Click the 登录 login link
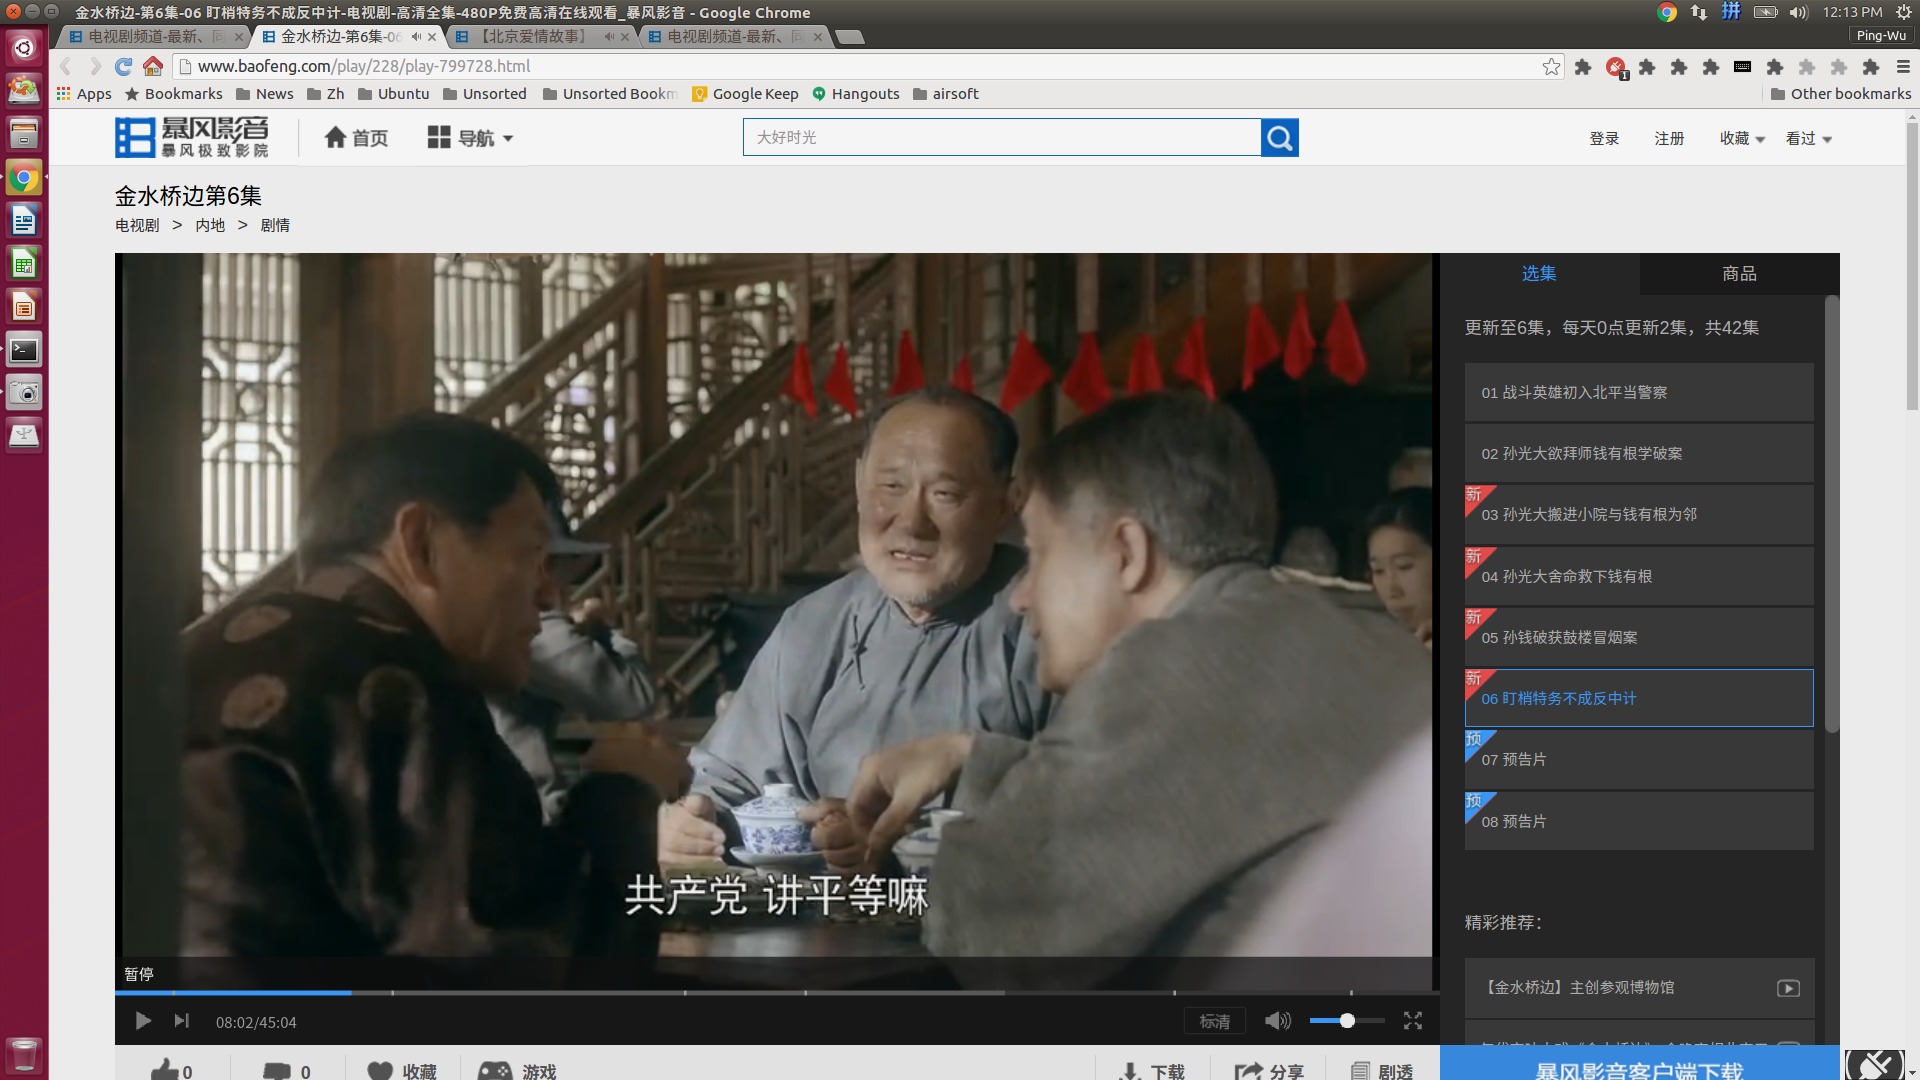Image resolution: width=1920 pixels, height=1080 pixels. tap(1604, 139)
